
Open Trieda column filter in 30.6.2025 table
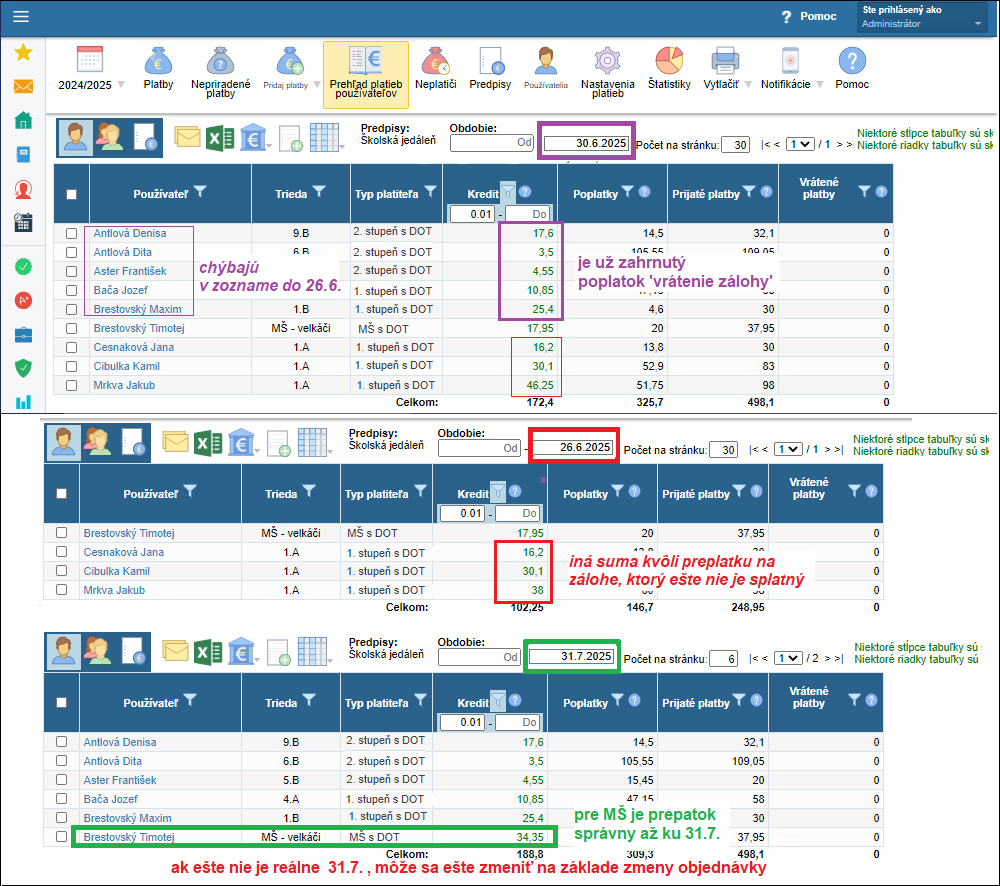point(319,191)
